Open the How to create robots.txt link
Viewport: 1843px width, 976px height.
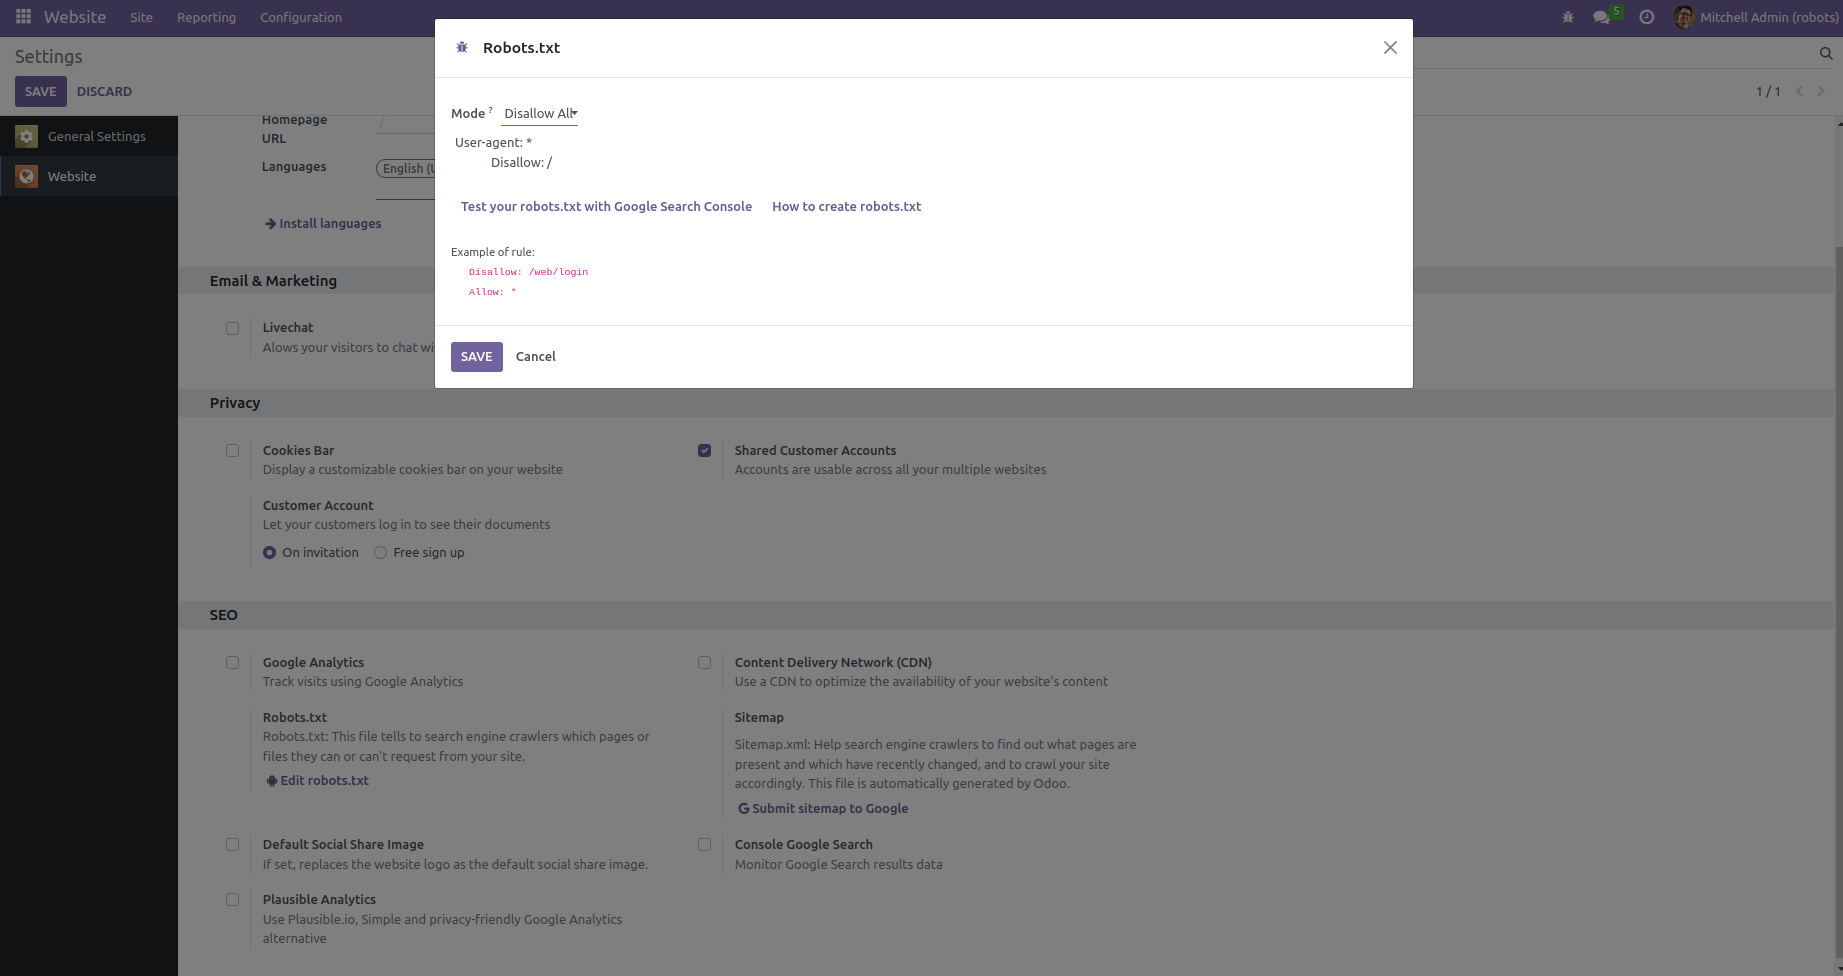pyautogui.click(x=846, y=207)
